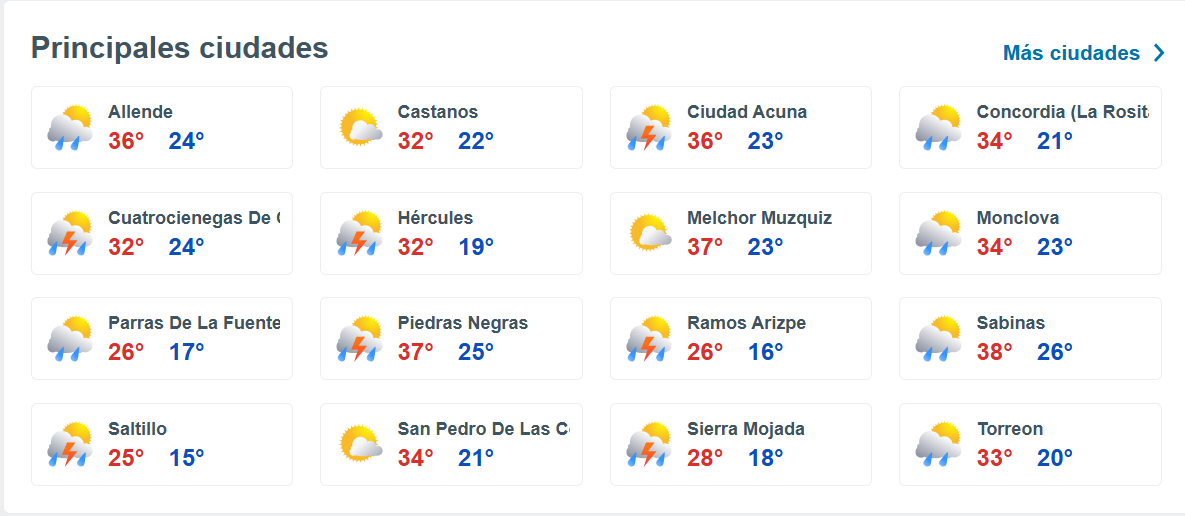Select the Piedras Negras city name
This screenshot has height=516, width=1185.
pyautogui.click(x=462, y=323)
